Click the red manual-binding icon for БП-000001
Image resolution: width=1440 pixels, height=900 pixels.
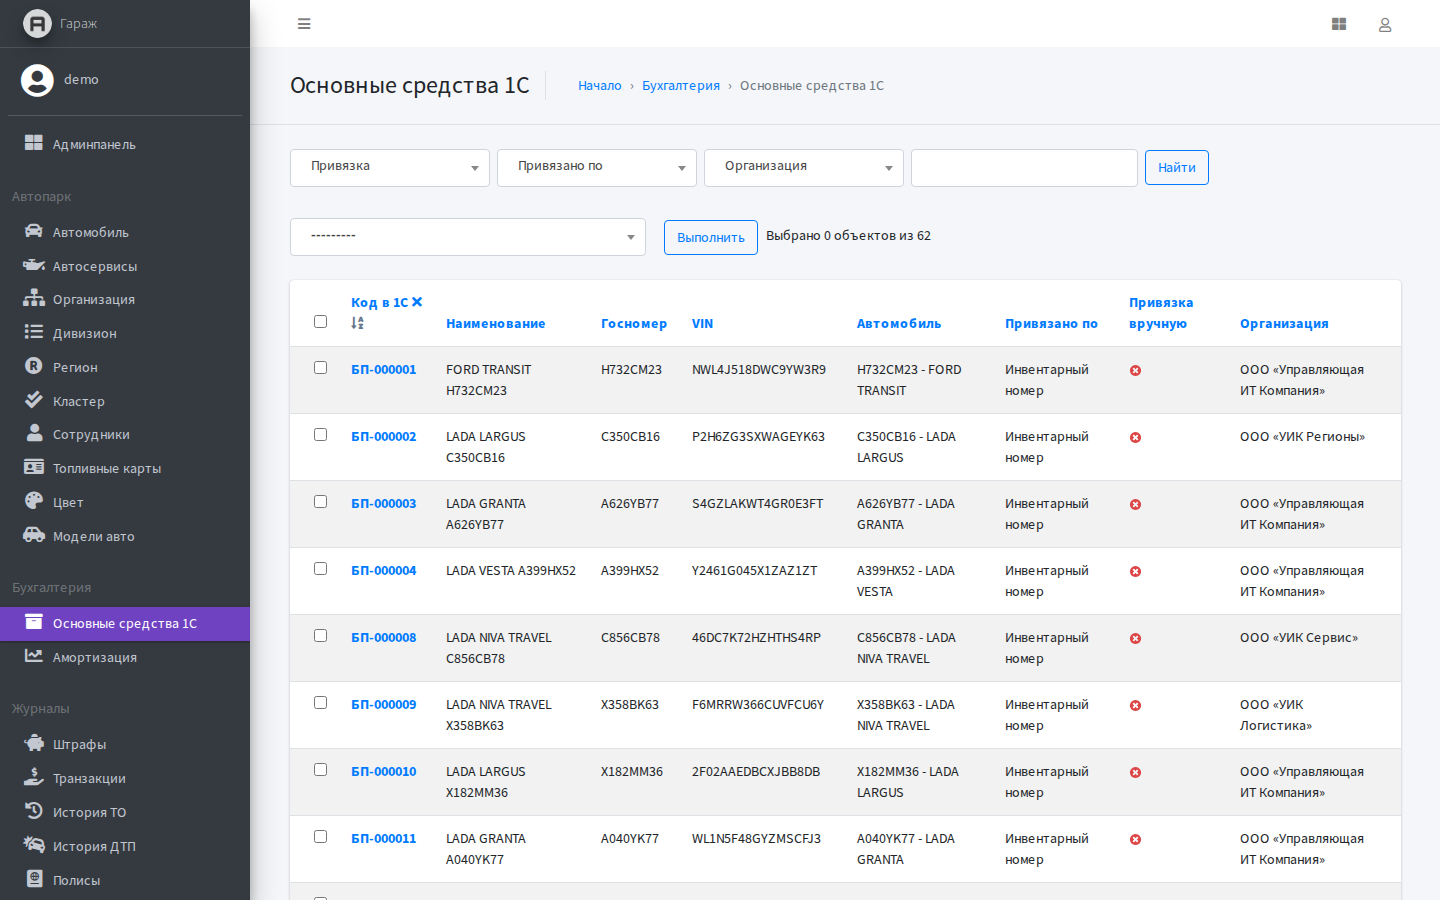point(1135,371)
